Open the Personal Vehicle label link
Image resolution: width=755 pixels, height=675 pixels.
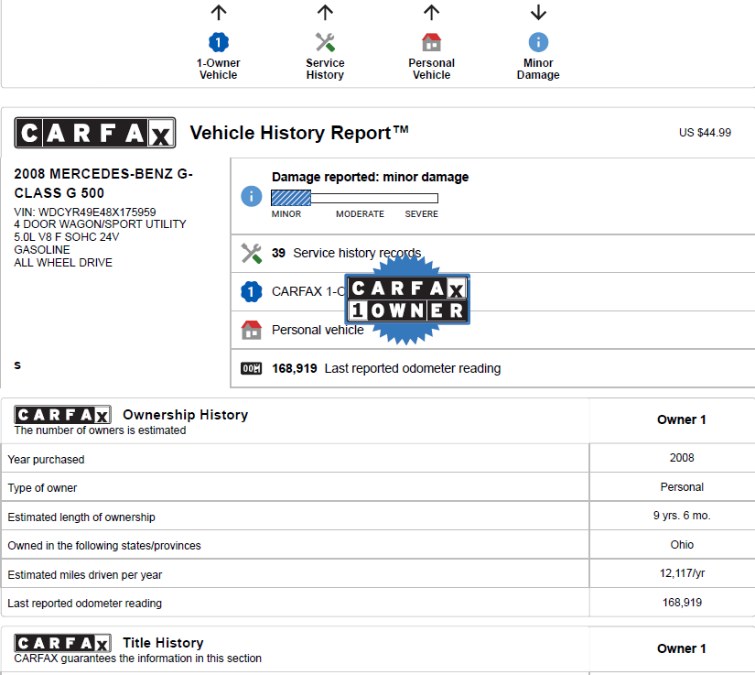coord(431,69)
